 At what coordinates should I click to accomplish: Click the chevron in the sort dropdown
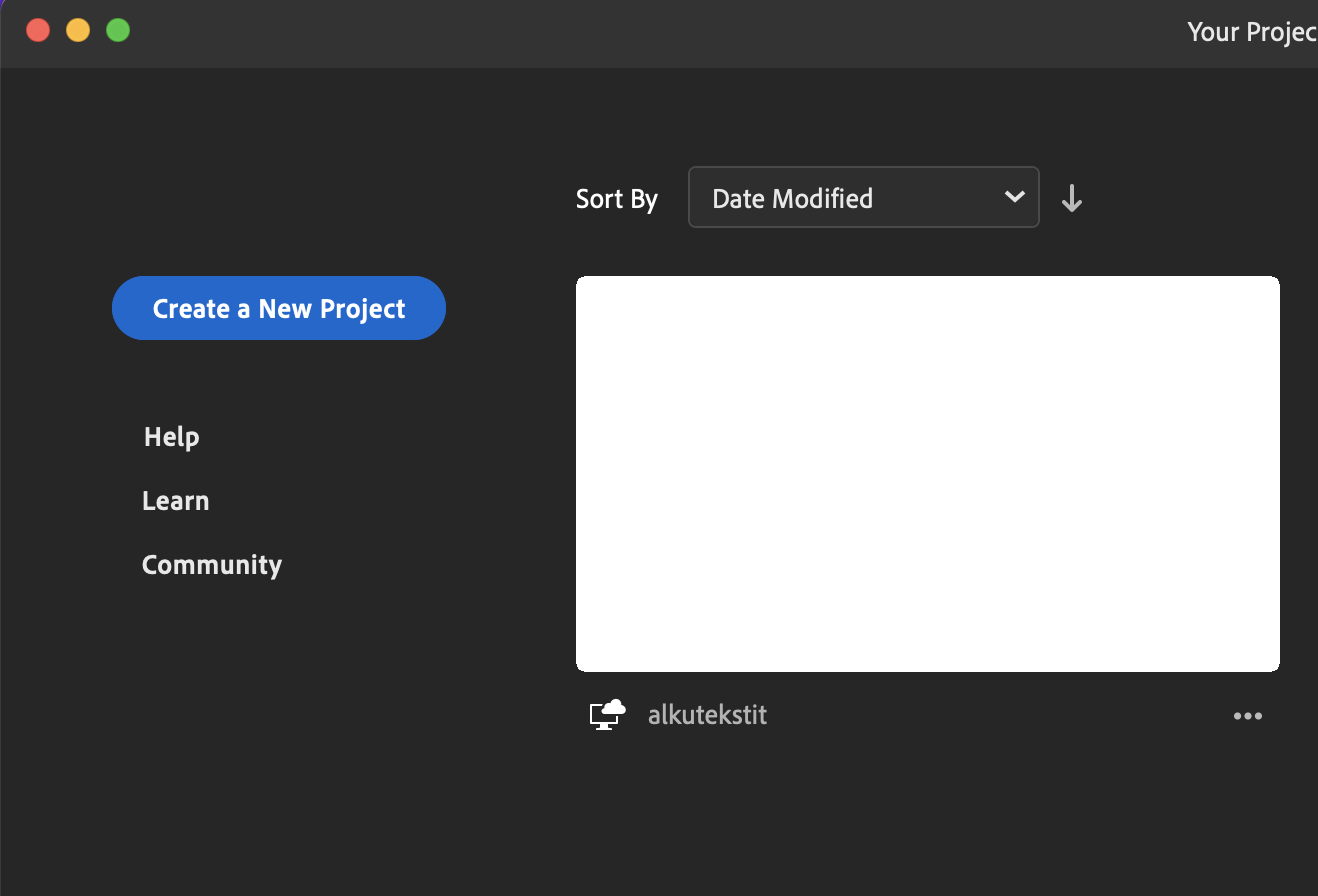[x=1014, y=197]
